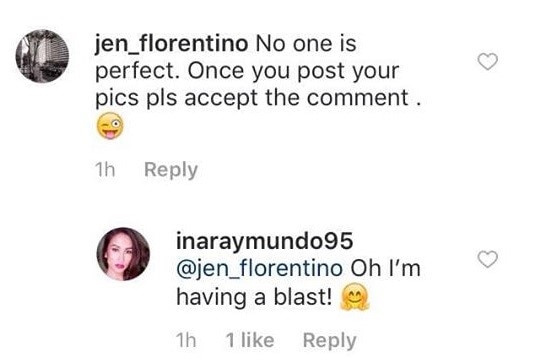The height and width of the screenshot is (363, 533).
Task: Click the word 'perfect.' in first comment
Action: pyautogui.click(x=137, y=72)
